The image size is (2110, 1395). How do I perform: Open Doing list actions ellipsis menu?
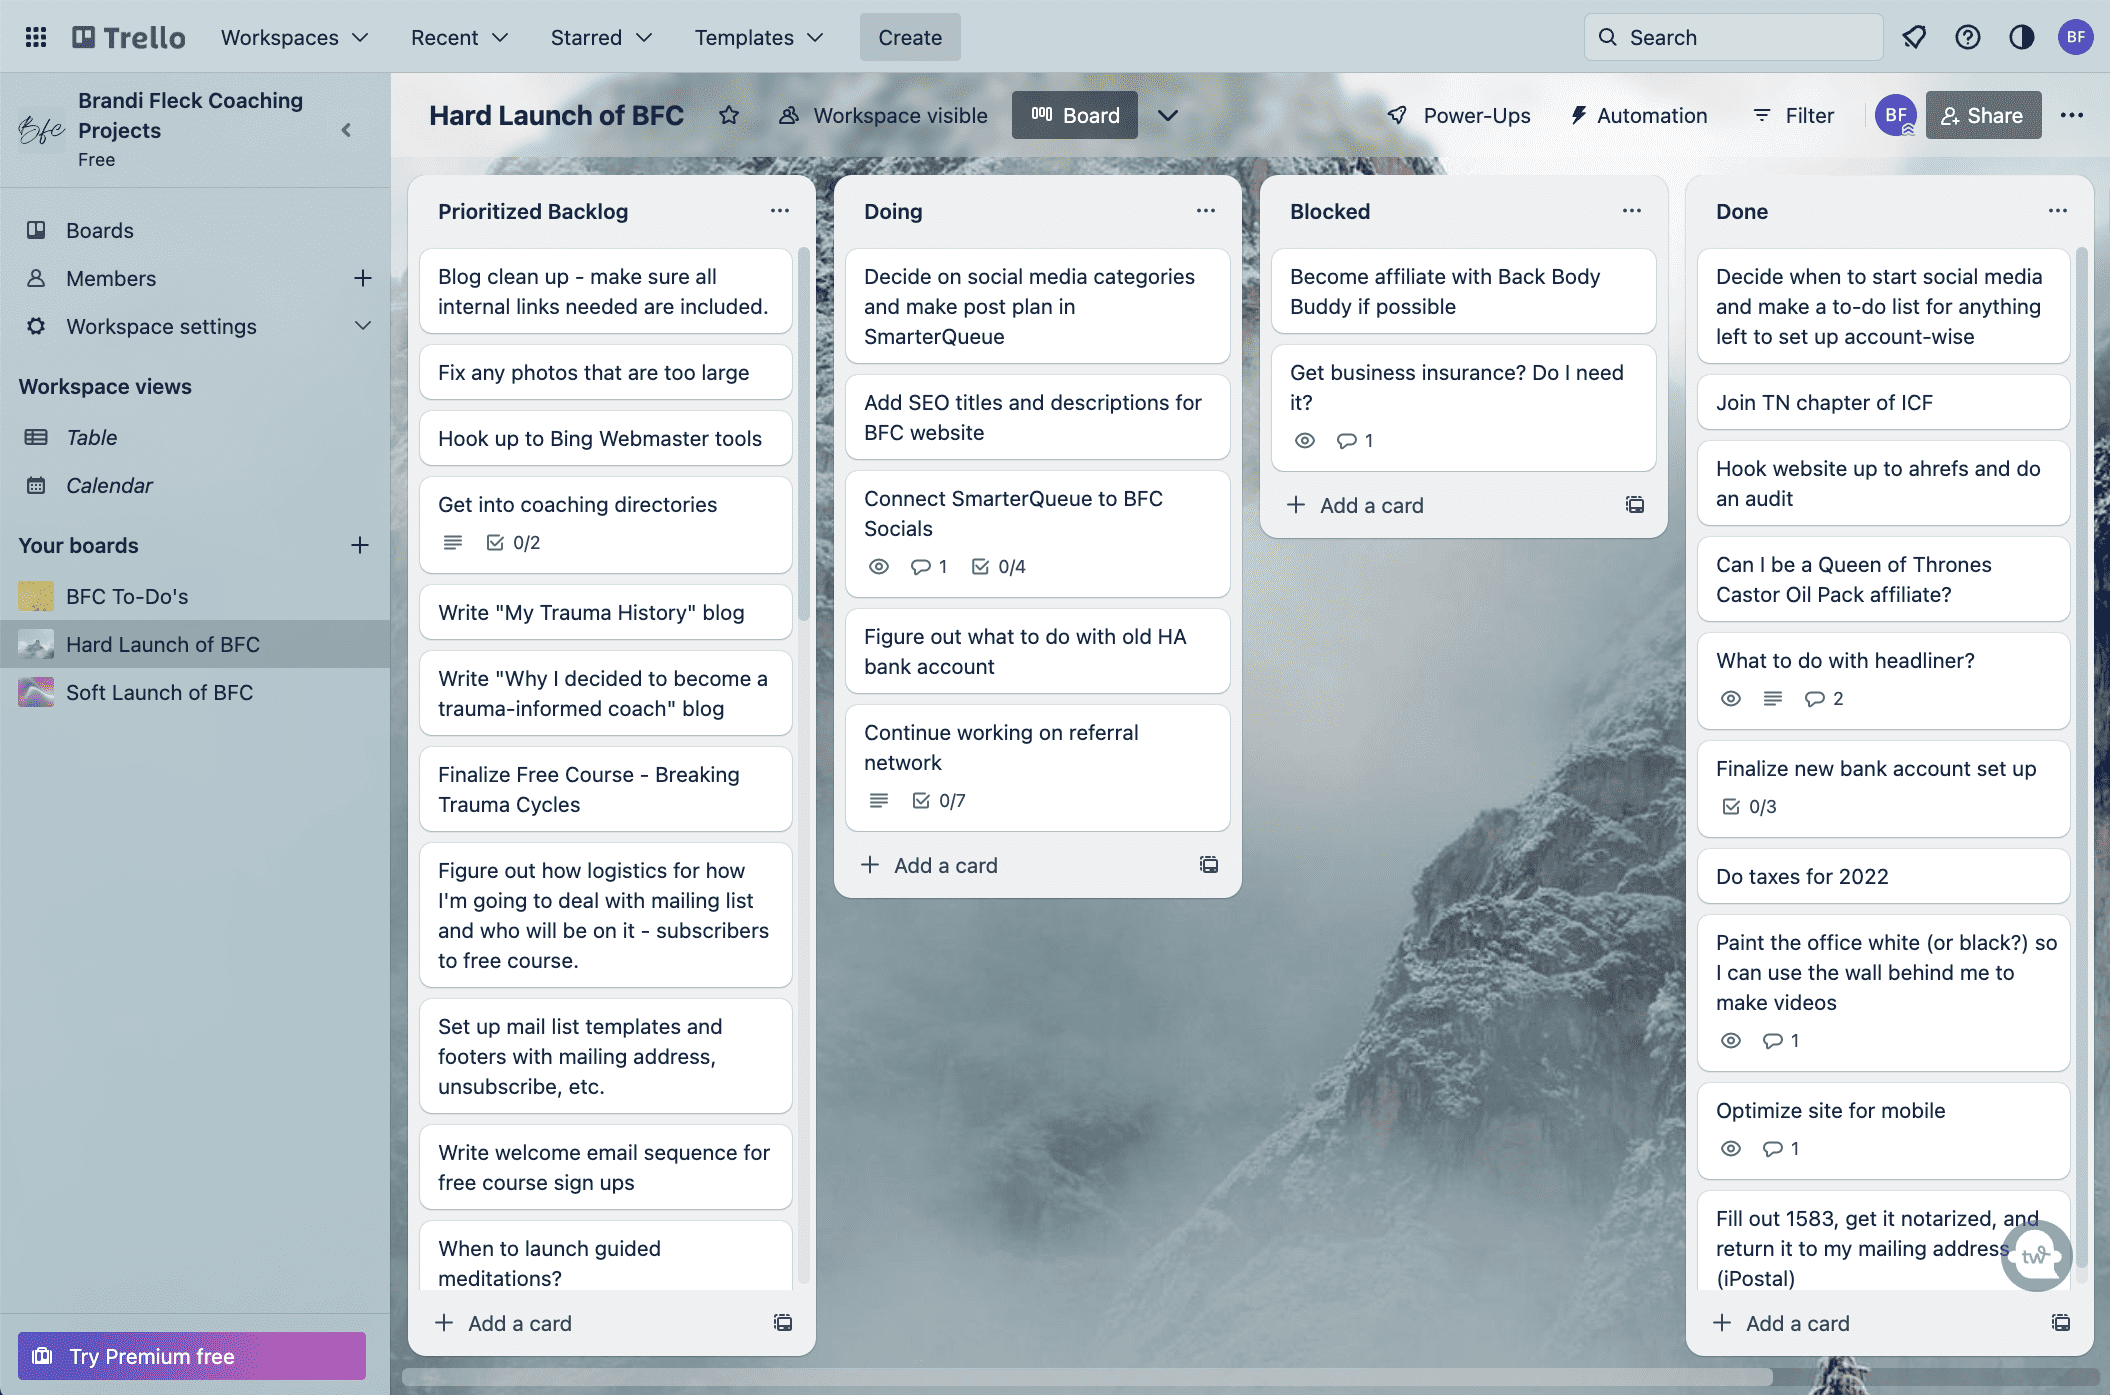pyautogui.click(x=1205, y=211)
